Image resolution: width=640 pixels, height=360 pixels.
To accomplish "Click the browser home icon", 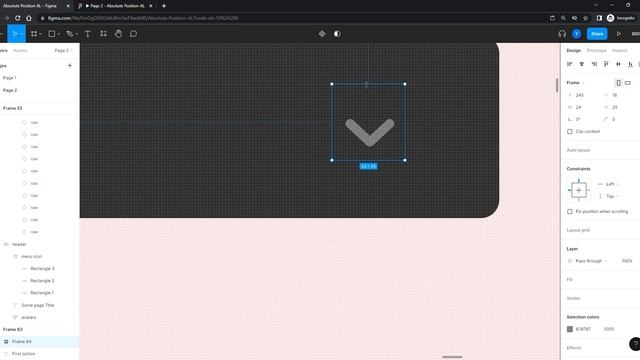I will point(29,18).
